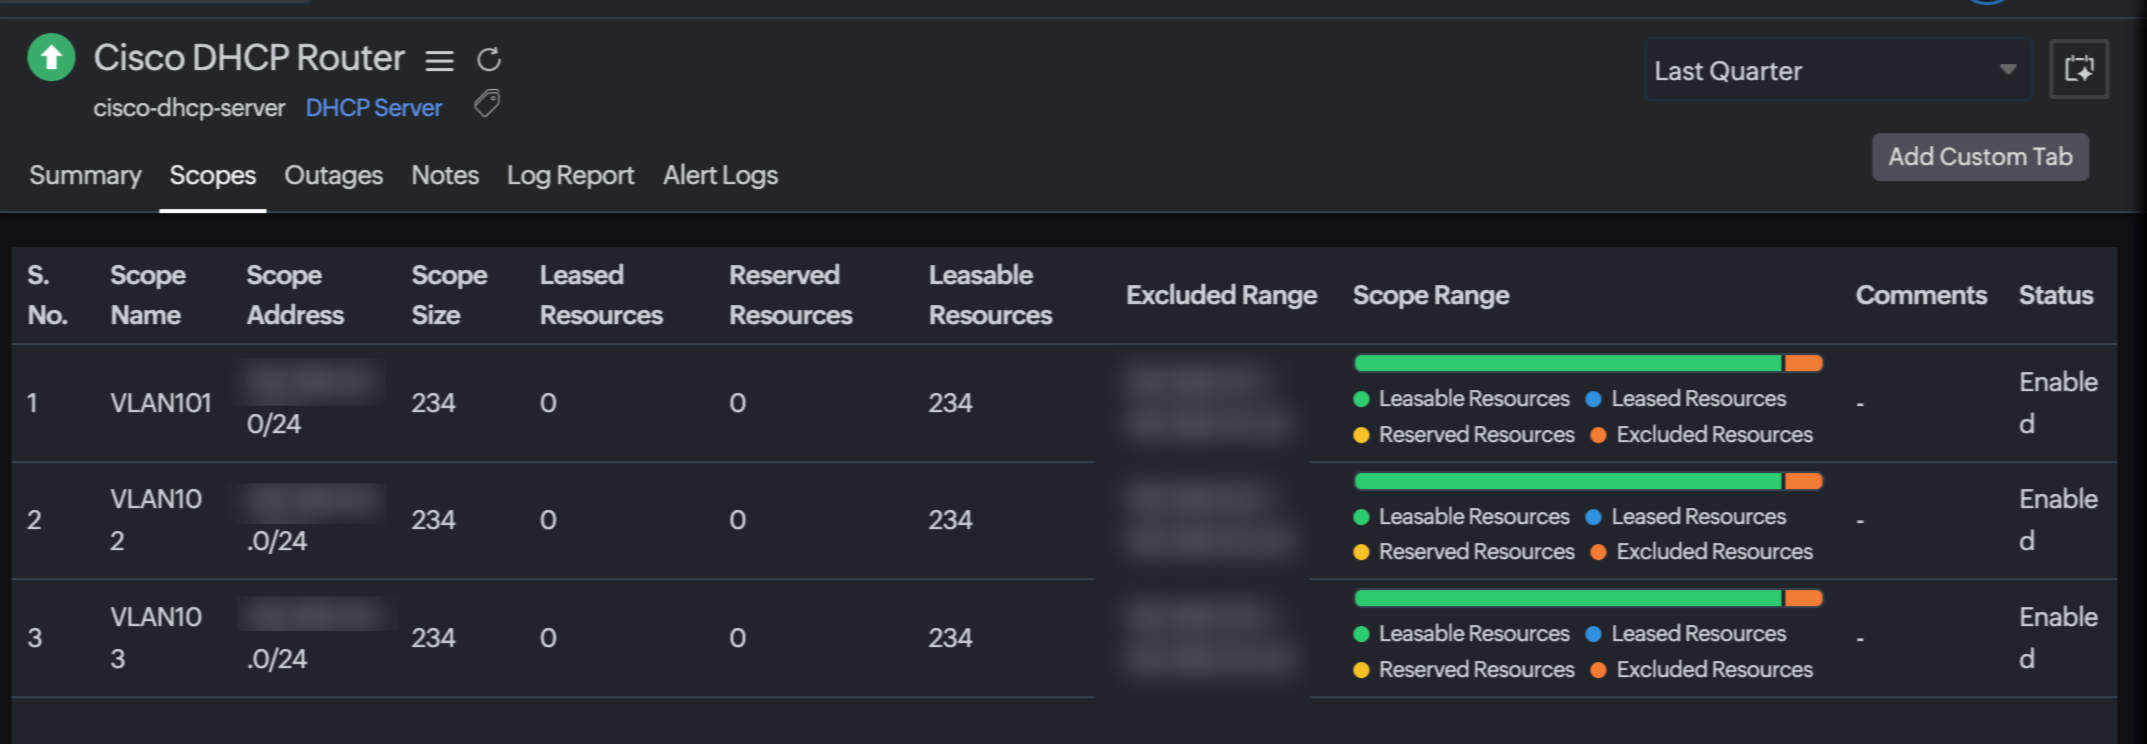
Task: Click the cisco-dhcp-server hostname text
Action: (x=189, y=108)
